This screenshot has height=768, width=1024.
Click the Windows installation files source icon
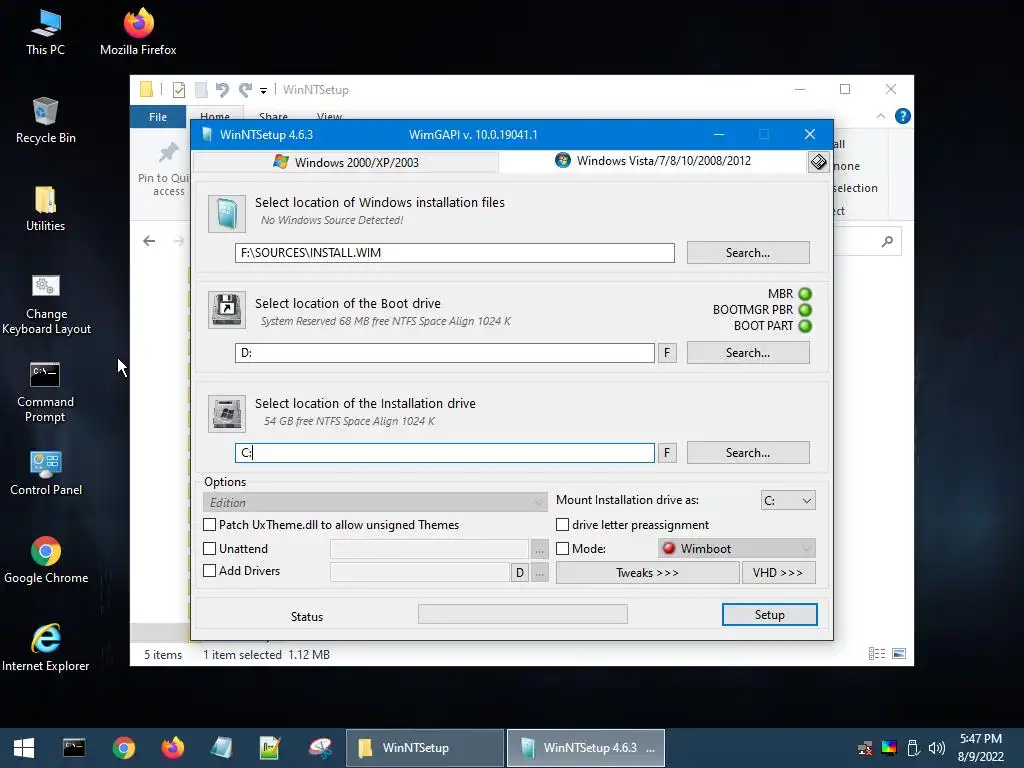(x=227, y=214)
